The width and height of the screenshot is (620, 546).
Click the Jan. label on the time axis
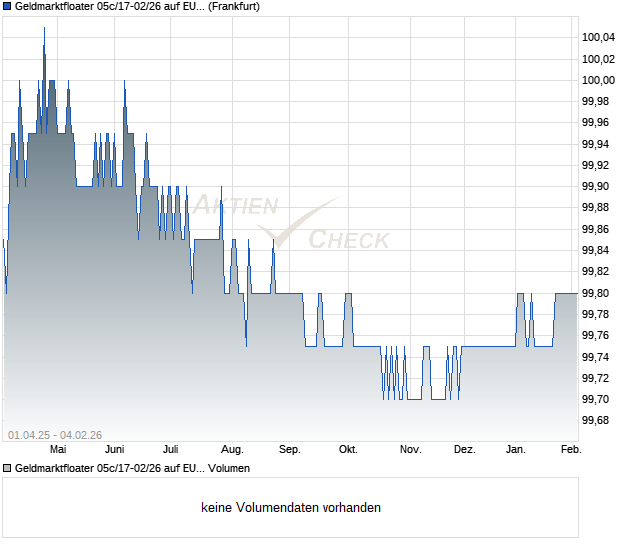pos(516,450)
